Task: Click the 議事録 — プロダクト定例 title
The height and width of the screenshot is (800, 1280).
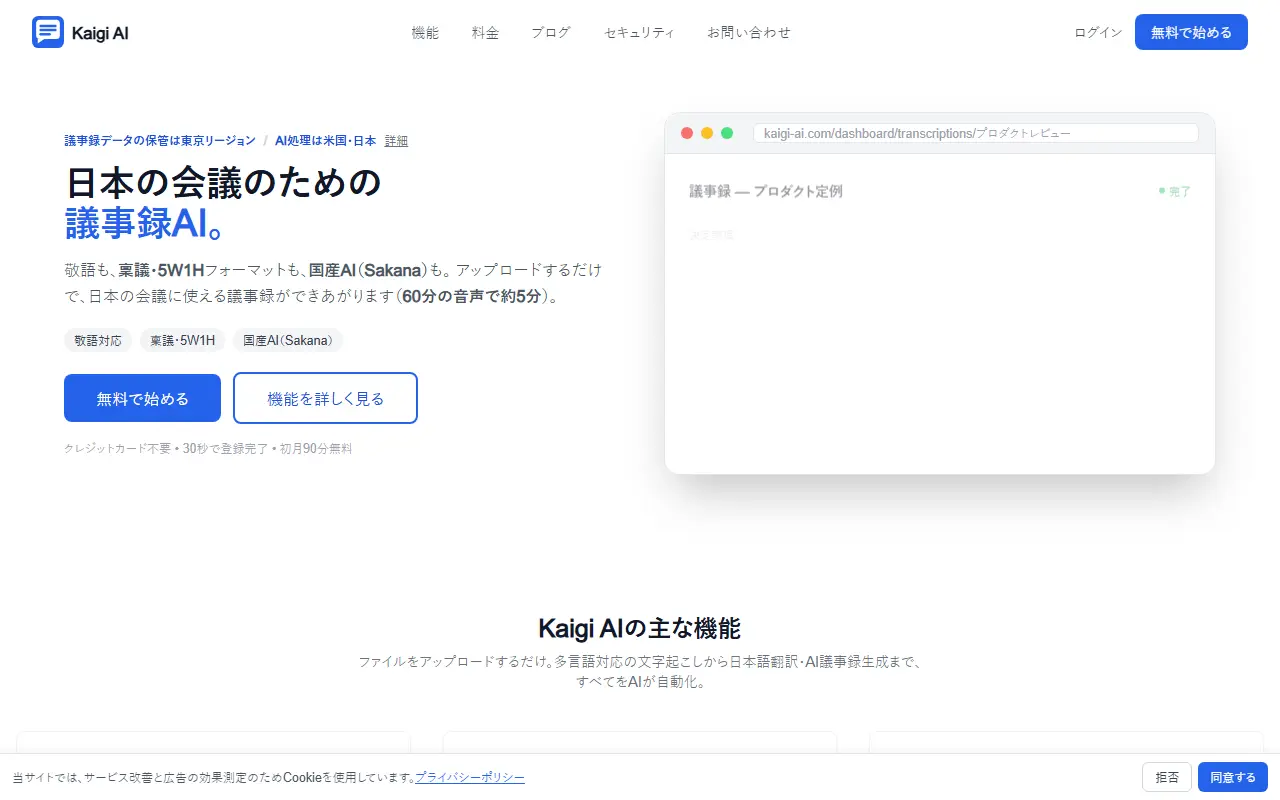Action: [766, 191]
